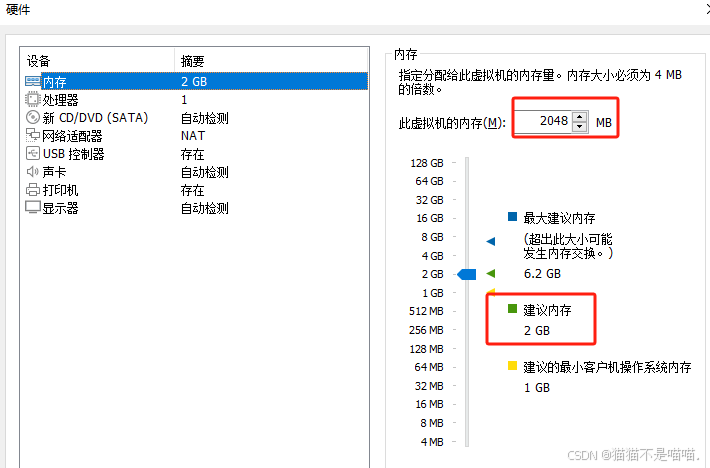Click 存在 summary in printer row
The height and width of the screenshot is (468, 710).
192,191
